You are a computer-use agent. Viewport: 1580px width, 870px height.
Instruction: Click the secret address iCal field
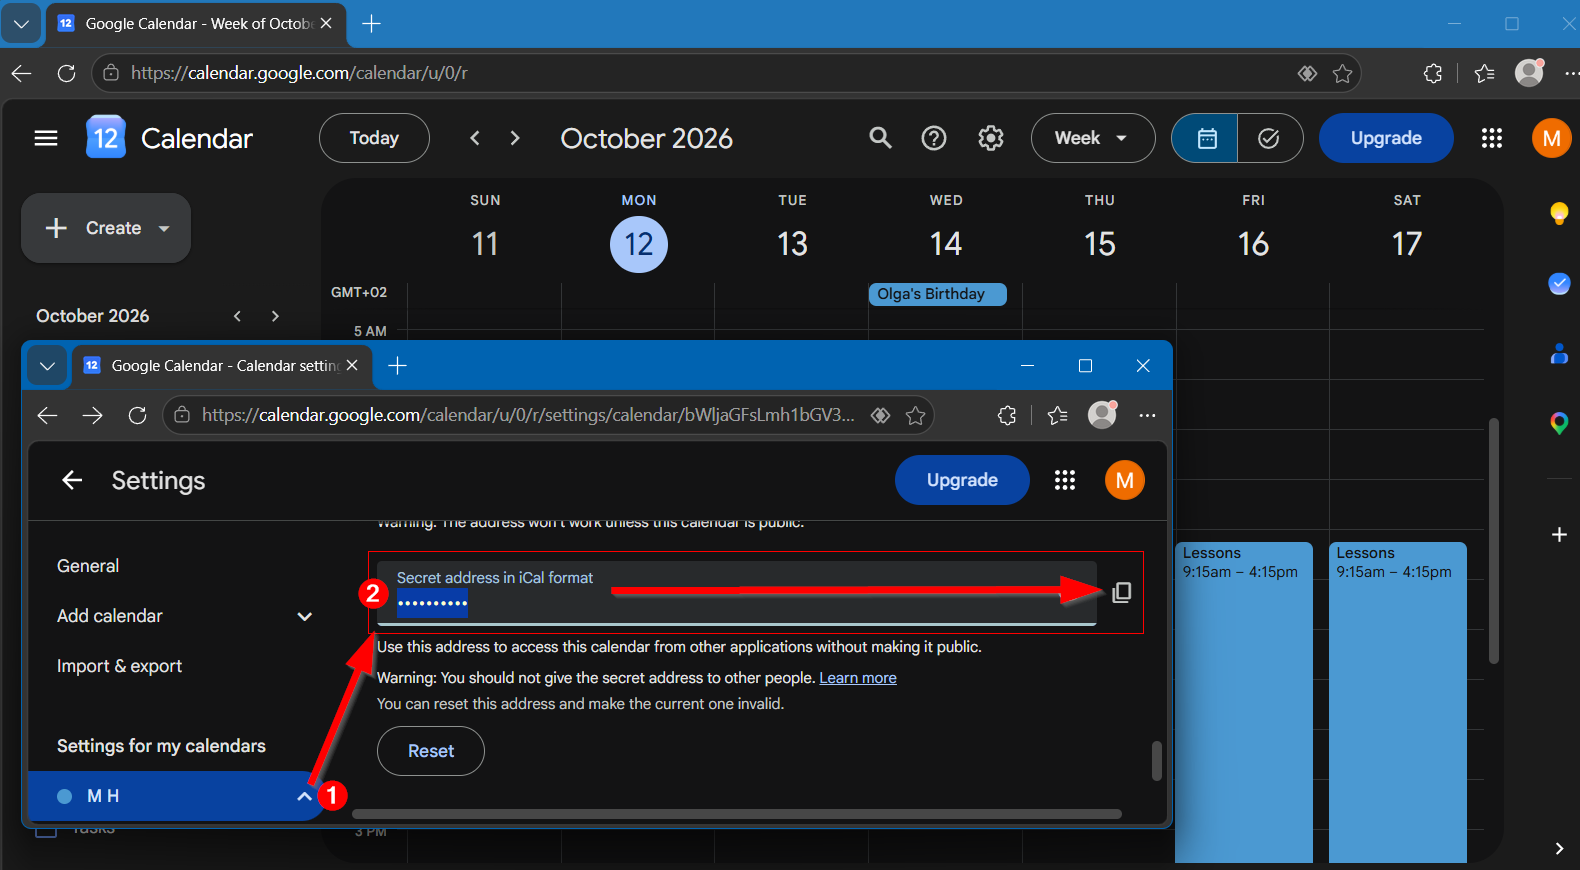click(737, 593)
